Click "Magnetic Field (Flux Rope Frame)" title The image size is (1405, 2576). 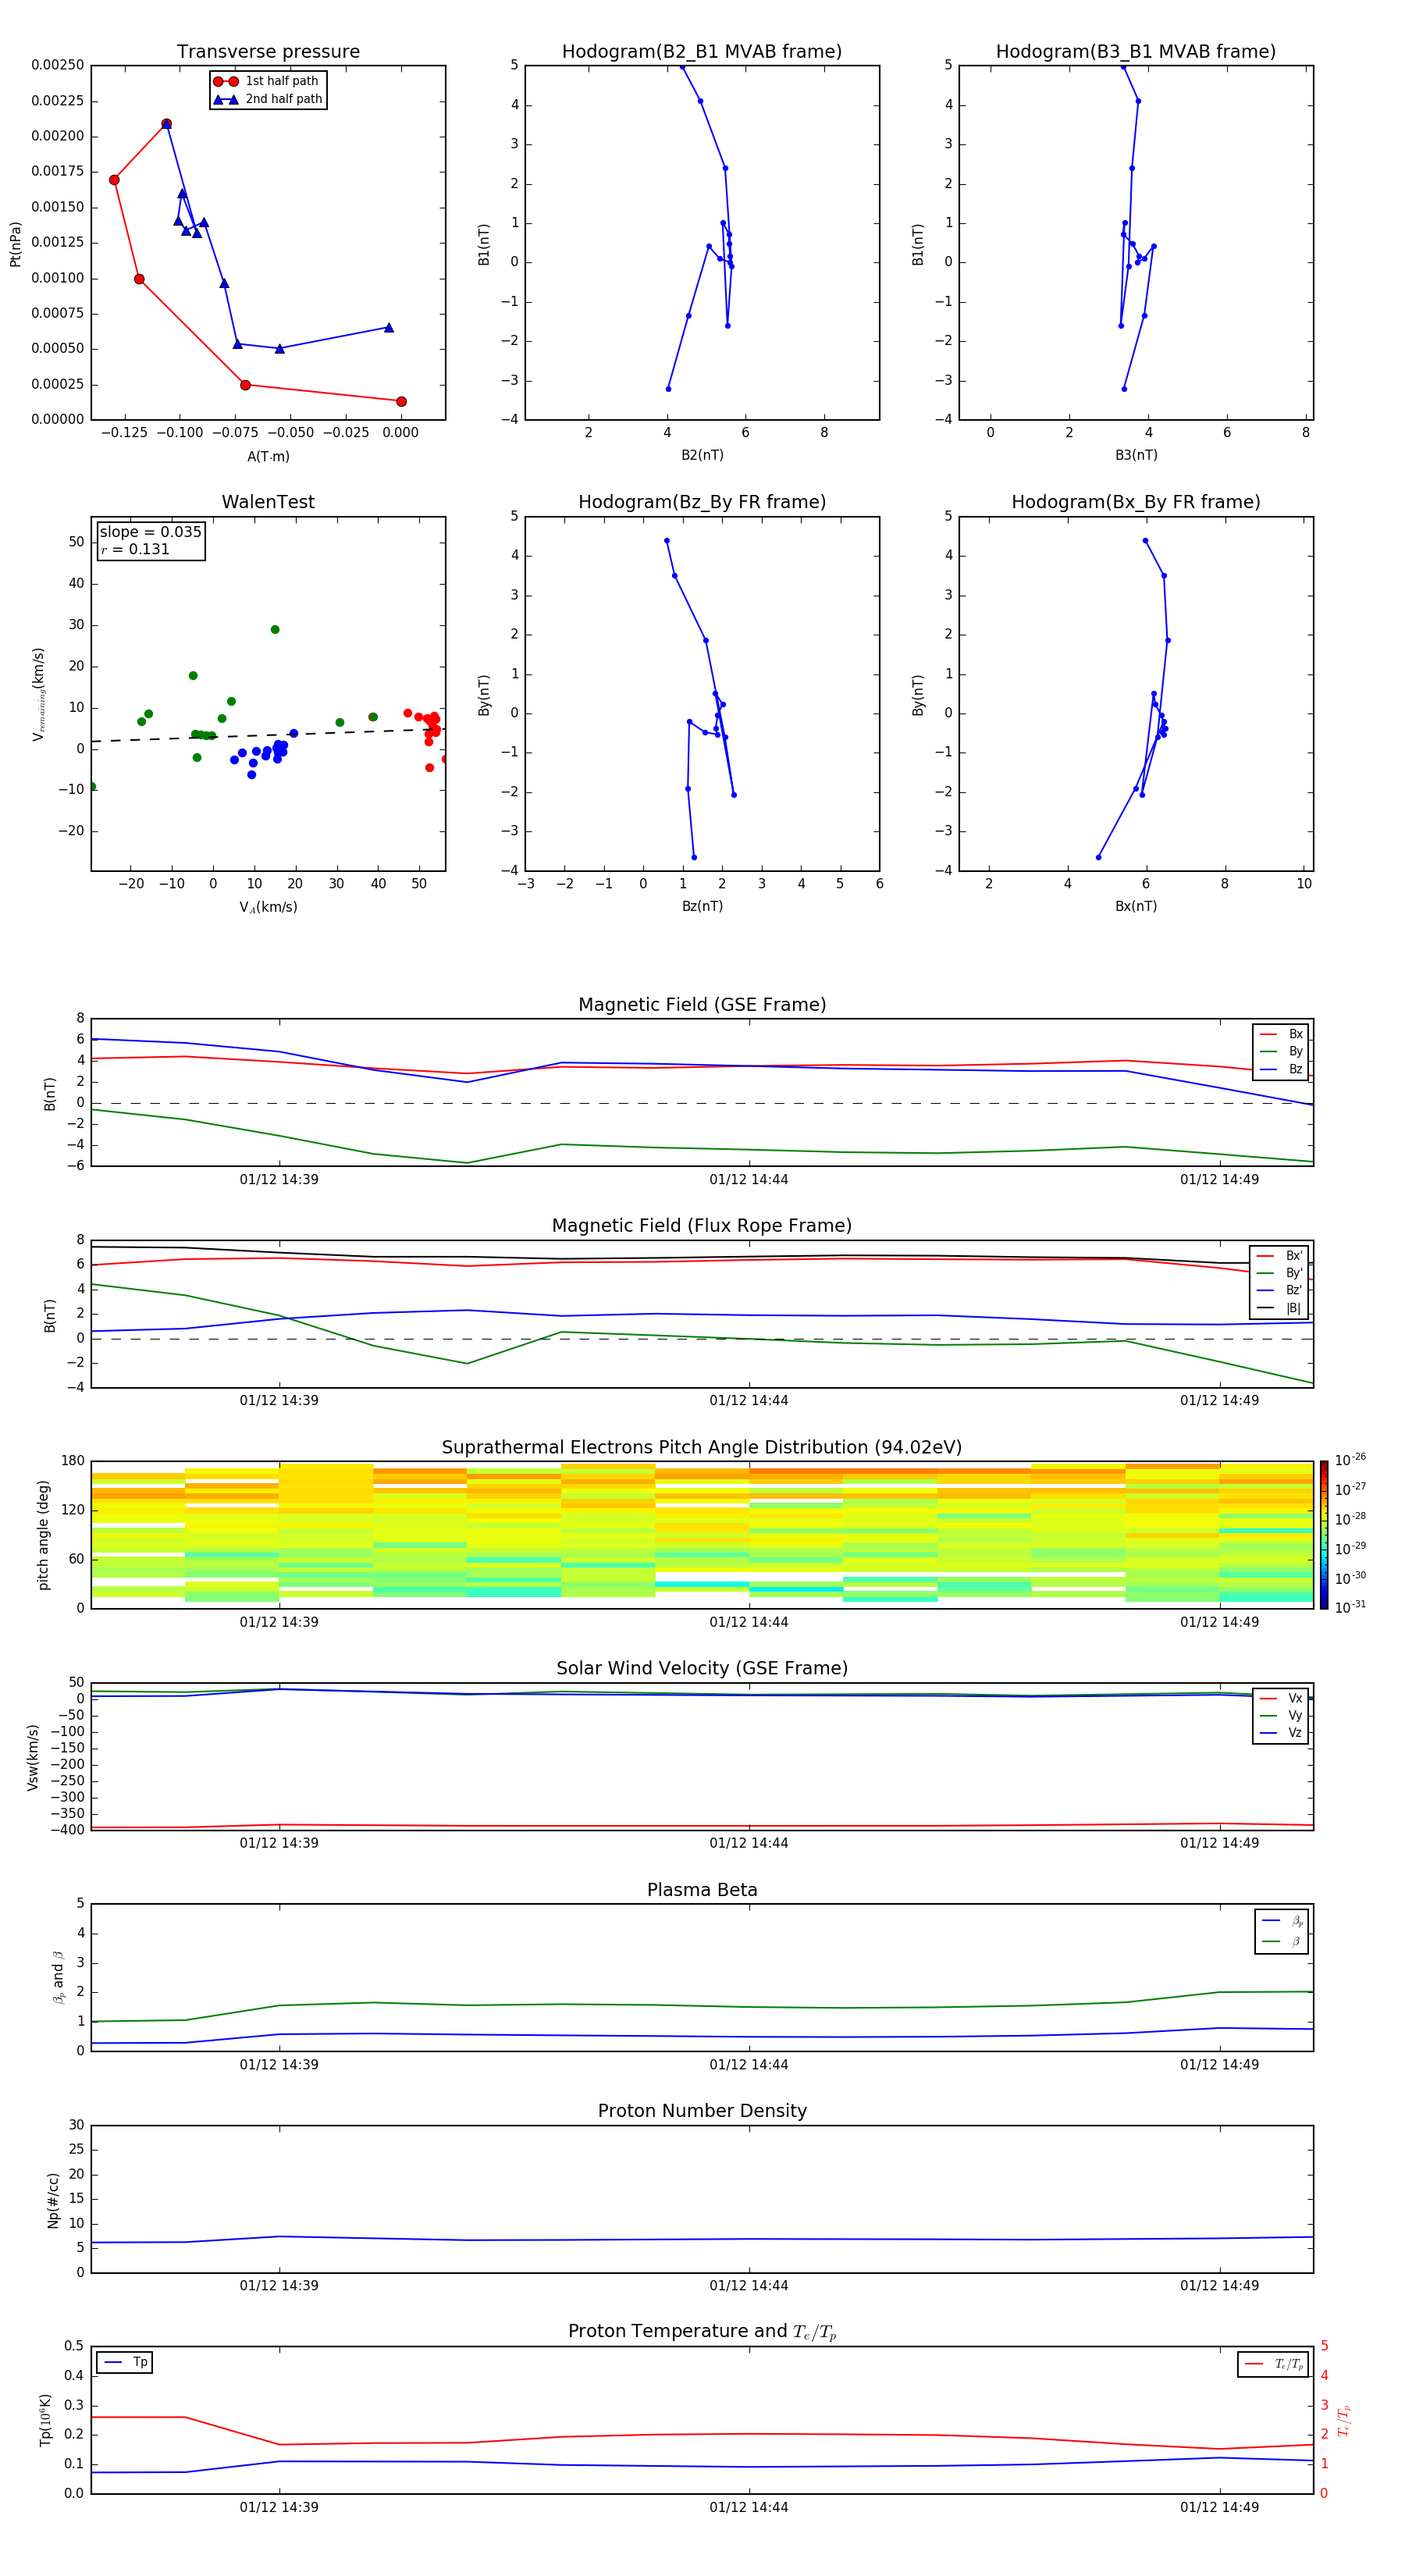pos(702,1226)
